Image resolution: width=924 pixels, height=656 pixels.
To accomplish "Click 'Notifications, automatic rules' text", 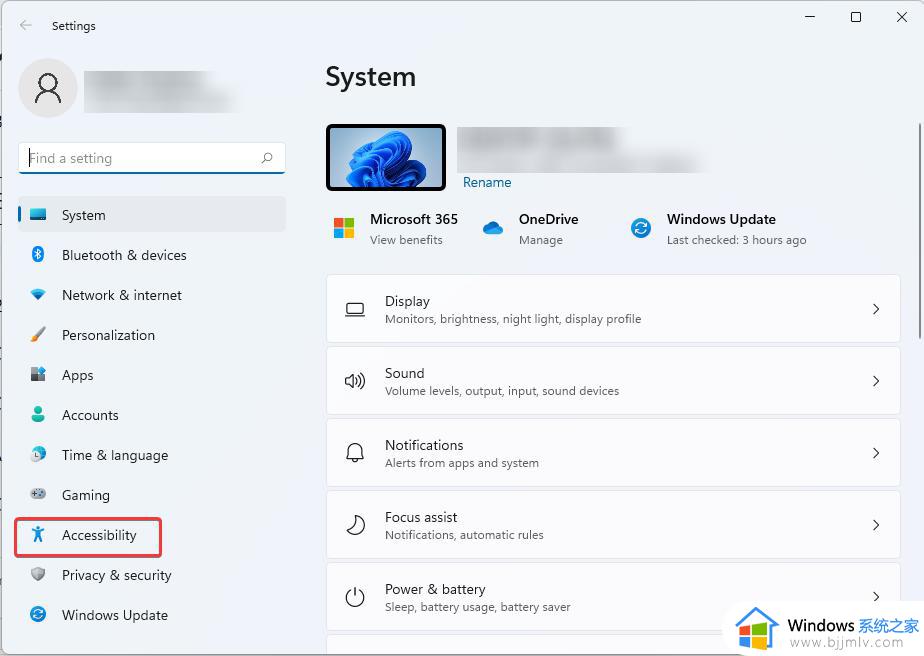I will pos(464,535).
